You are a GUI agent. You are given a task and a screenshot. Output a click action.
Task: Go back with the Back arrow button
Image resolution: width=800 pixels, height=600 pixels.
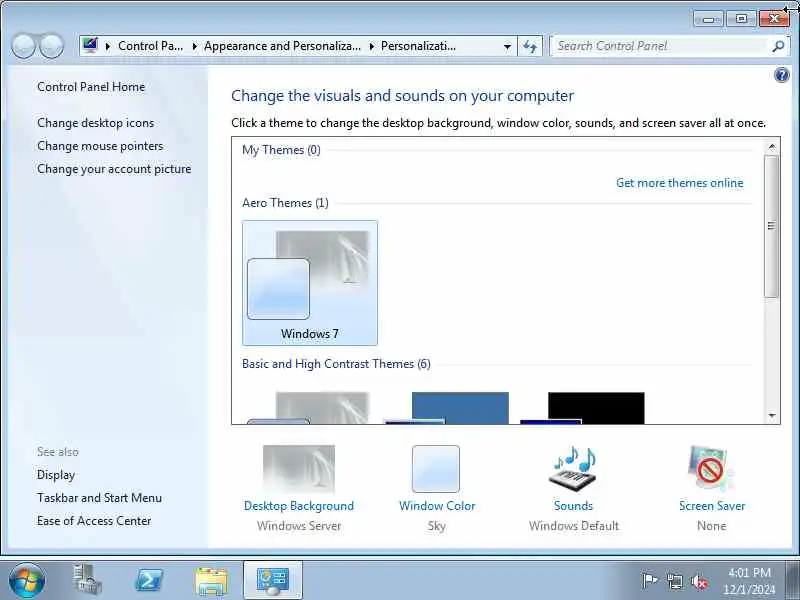pos(23,46)
